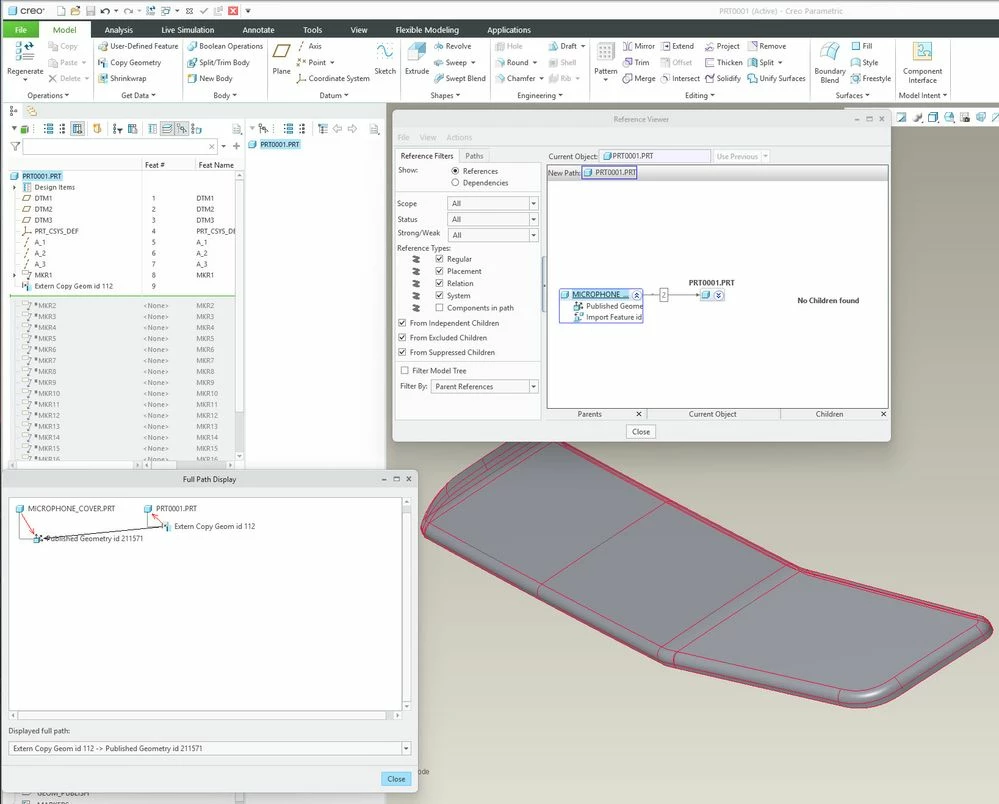
Task: Click the Project tool
Action: click(722, 46)
